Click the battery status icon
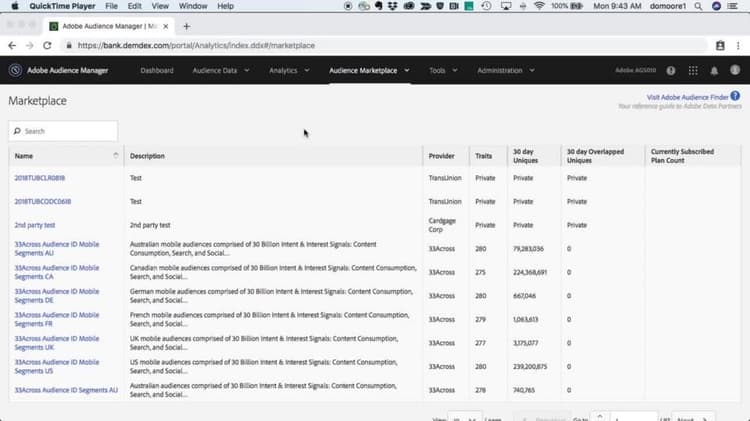The height and width of the screenshot is (421, 750). [x=576, y=6]
